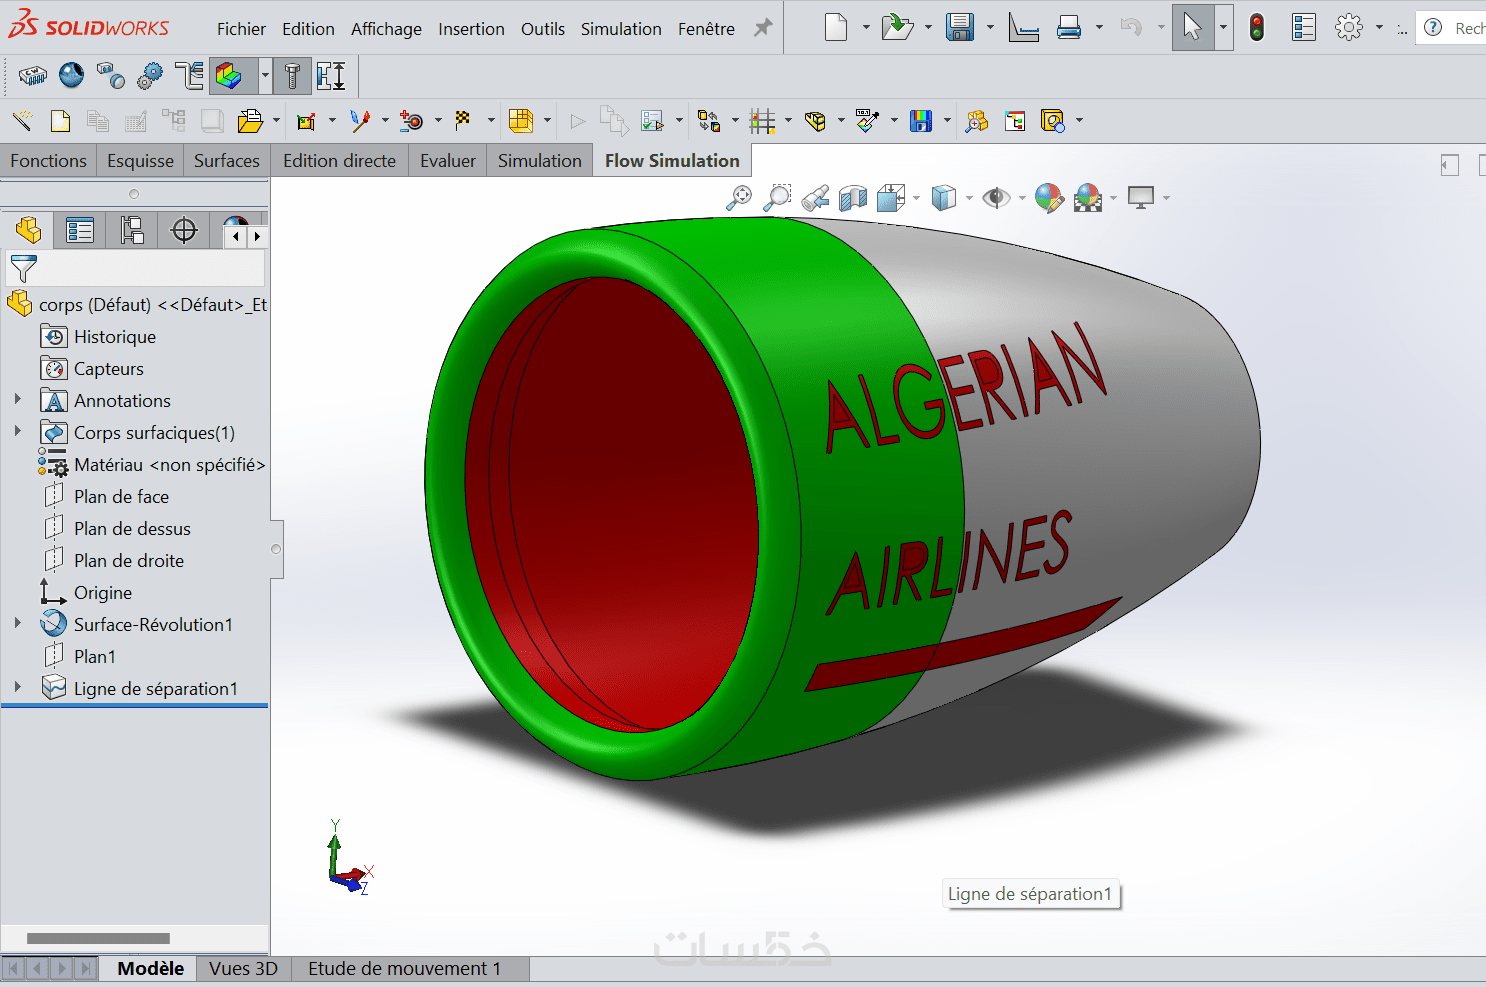Click the Edit Appearance color ball icon
1486x987 pixels.
pyautogui.click(x=1049, y=198)
